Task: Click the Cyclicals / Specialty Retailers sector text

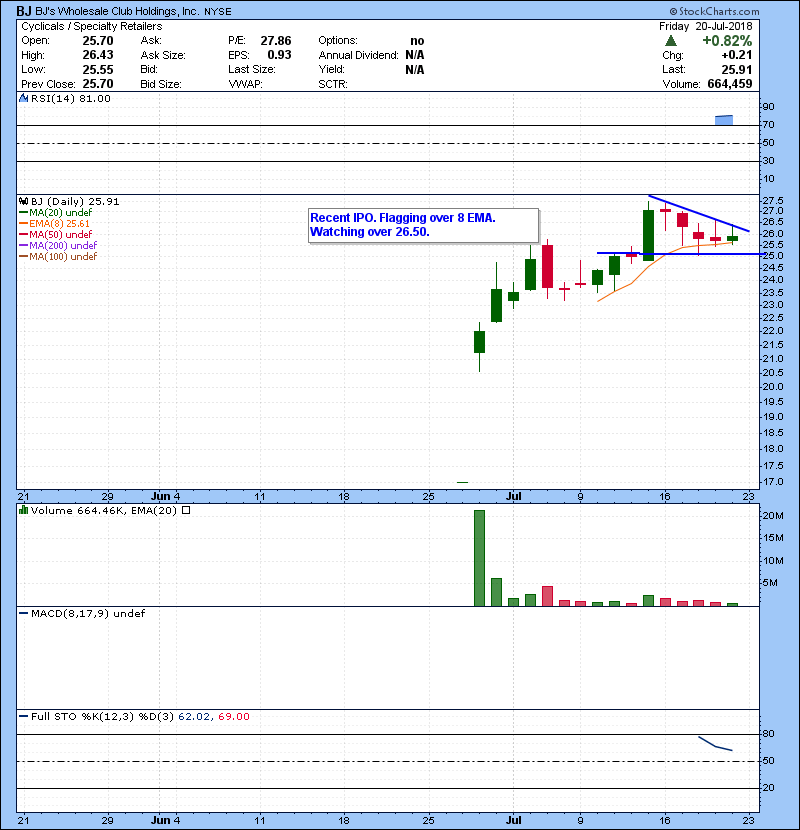Action: (92, 26)
